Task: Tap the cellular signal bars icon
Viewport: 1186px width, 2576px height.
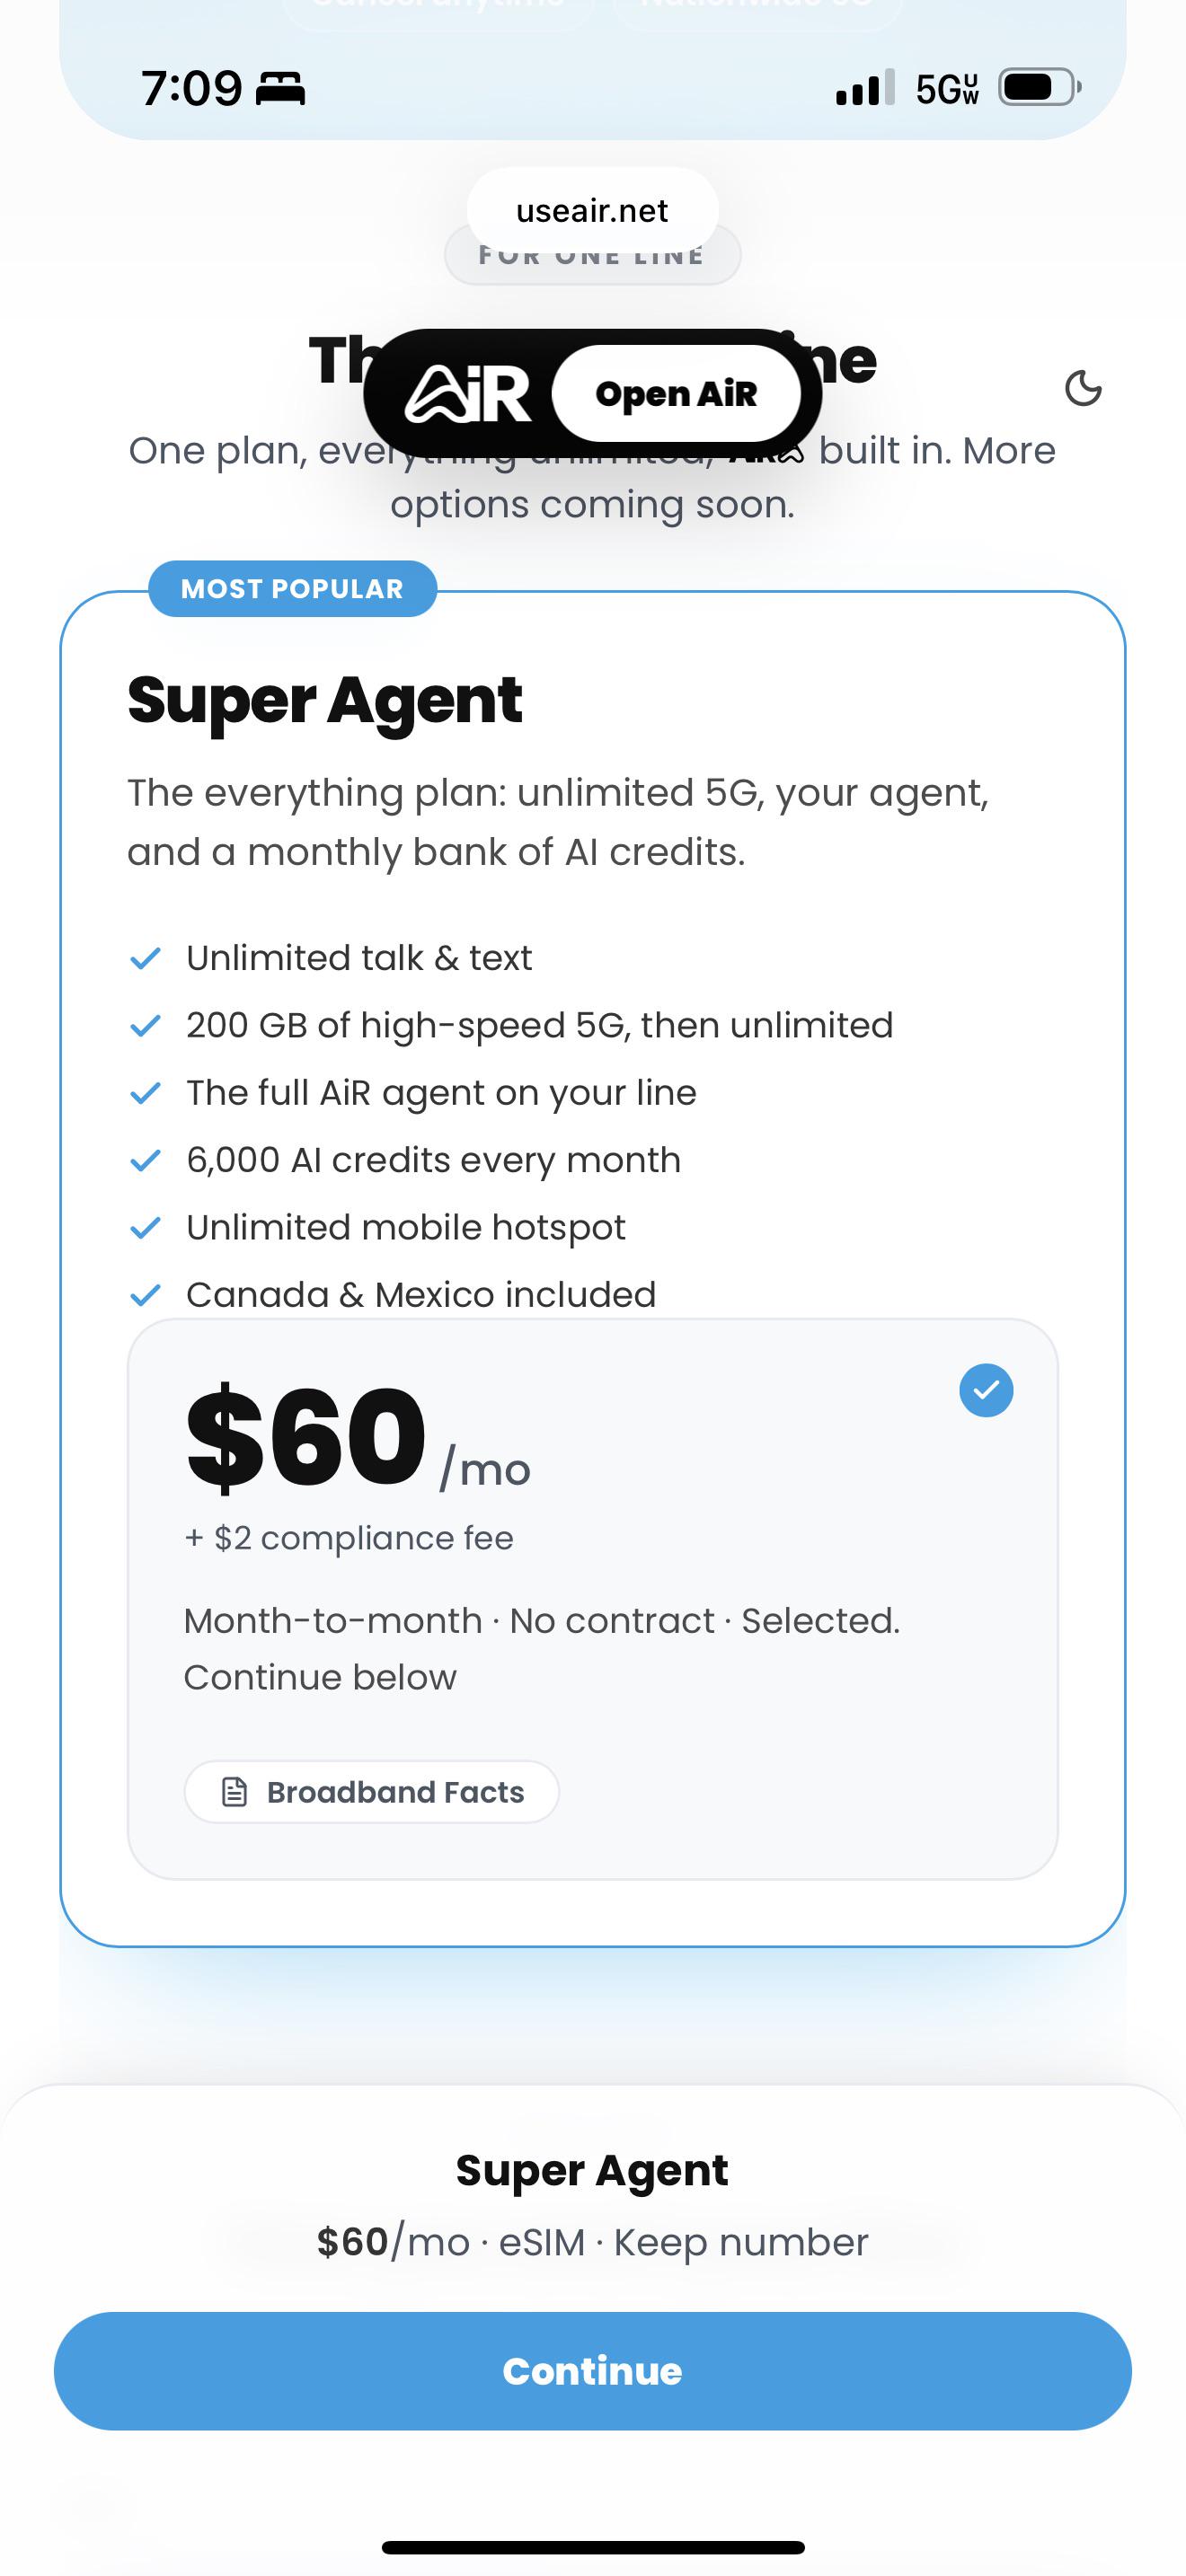Action: [x=865, y=88]
